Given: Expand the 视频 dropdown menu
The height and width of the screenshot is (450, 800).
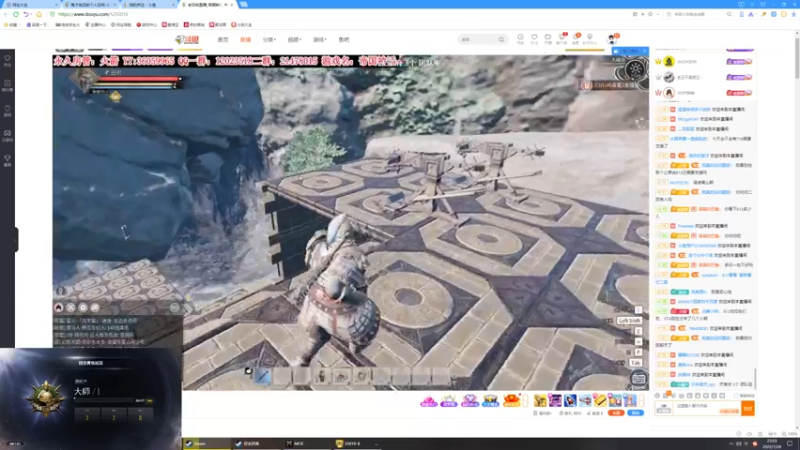Looking at the screenshot, I should coord(294,39).
